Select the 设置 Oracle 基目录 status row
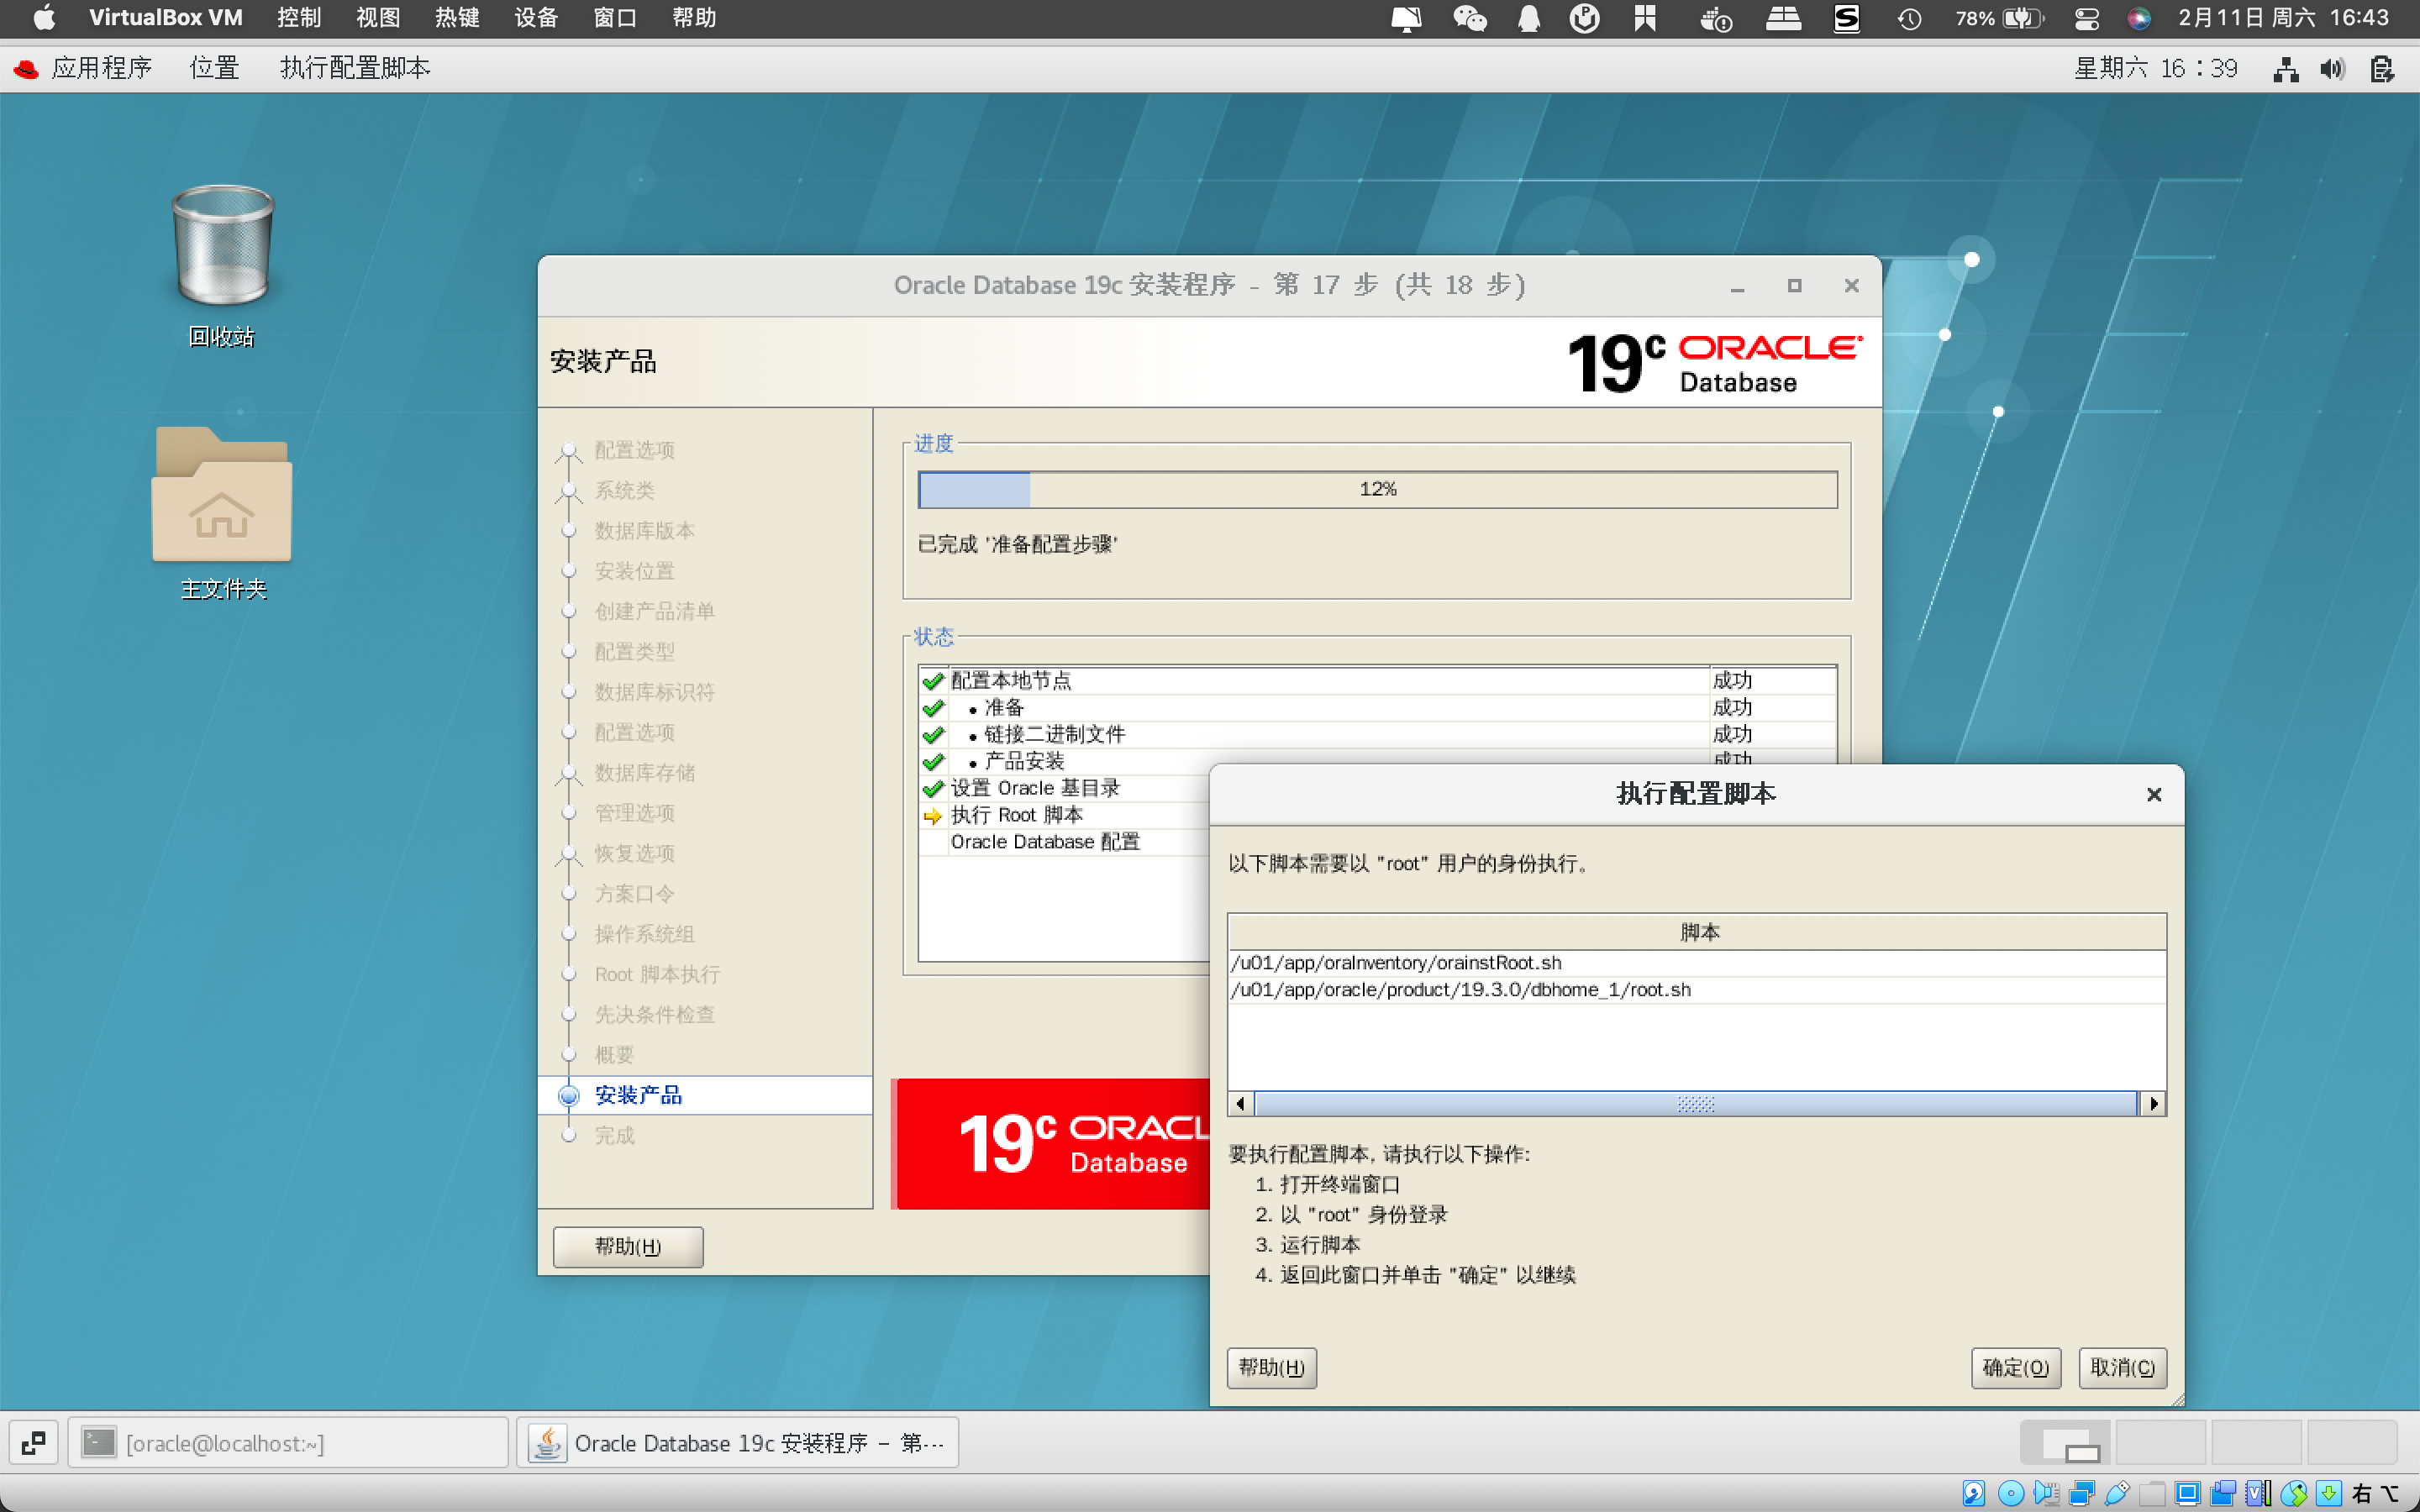The image size is (2420, 1512). pos(1065,789)
